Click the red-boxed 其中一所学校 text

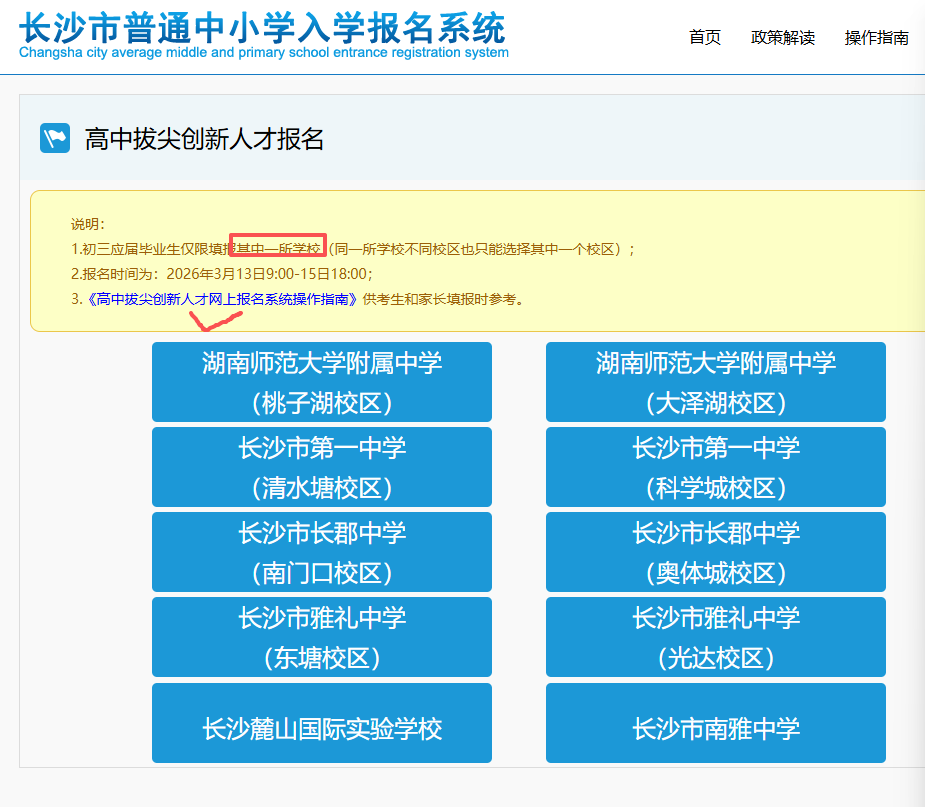point(278,248)
